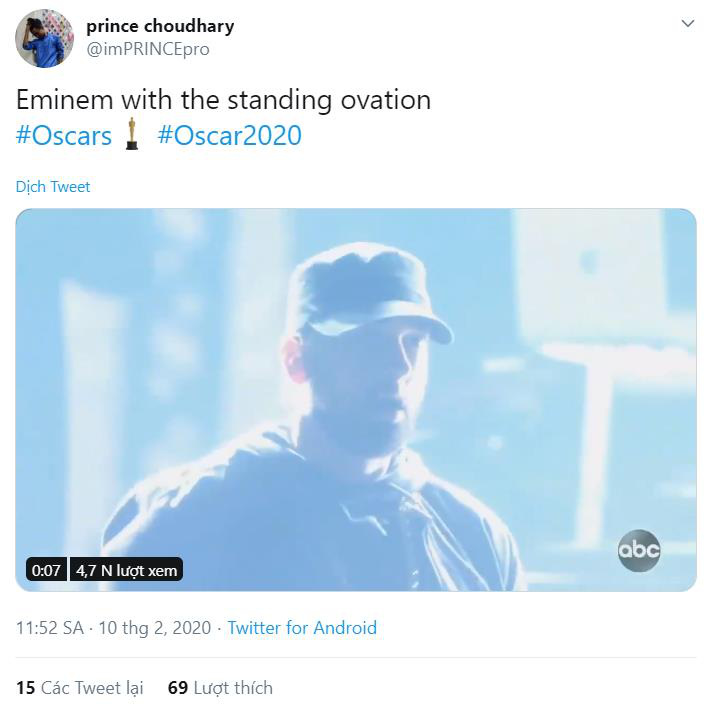Click the likes count number 69
Screen dimensions: 714x712
tap(178, 687)
